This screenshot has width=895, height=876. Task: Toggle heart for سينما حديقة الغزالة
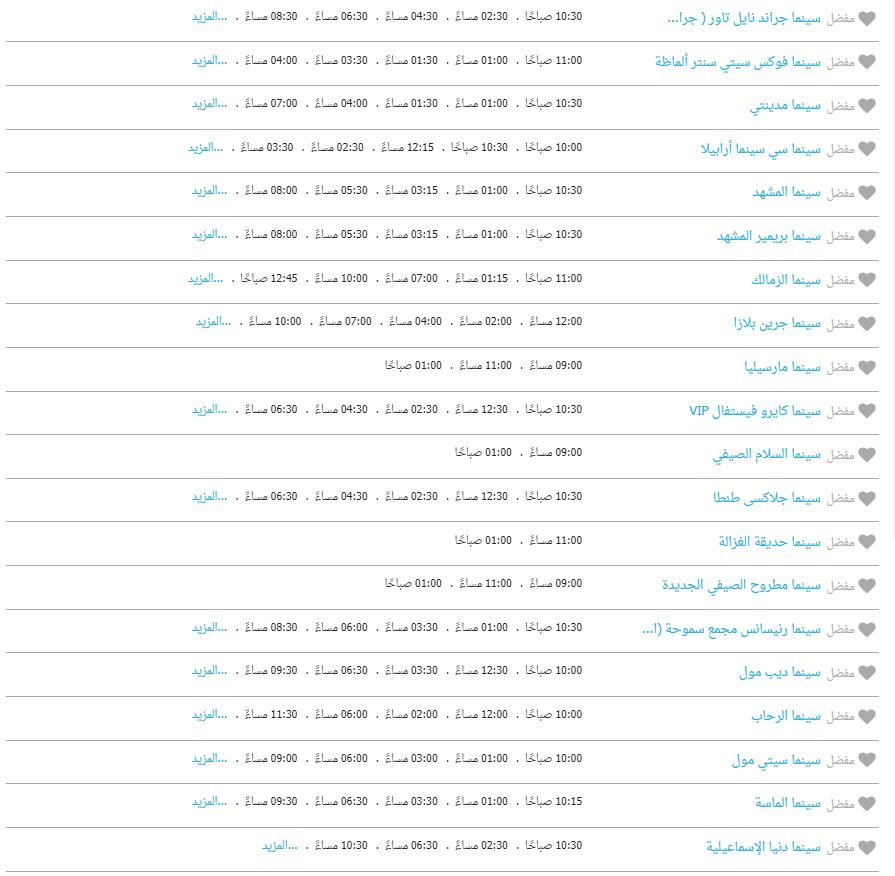867,542
